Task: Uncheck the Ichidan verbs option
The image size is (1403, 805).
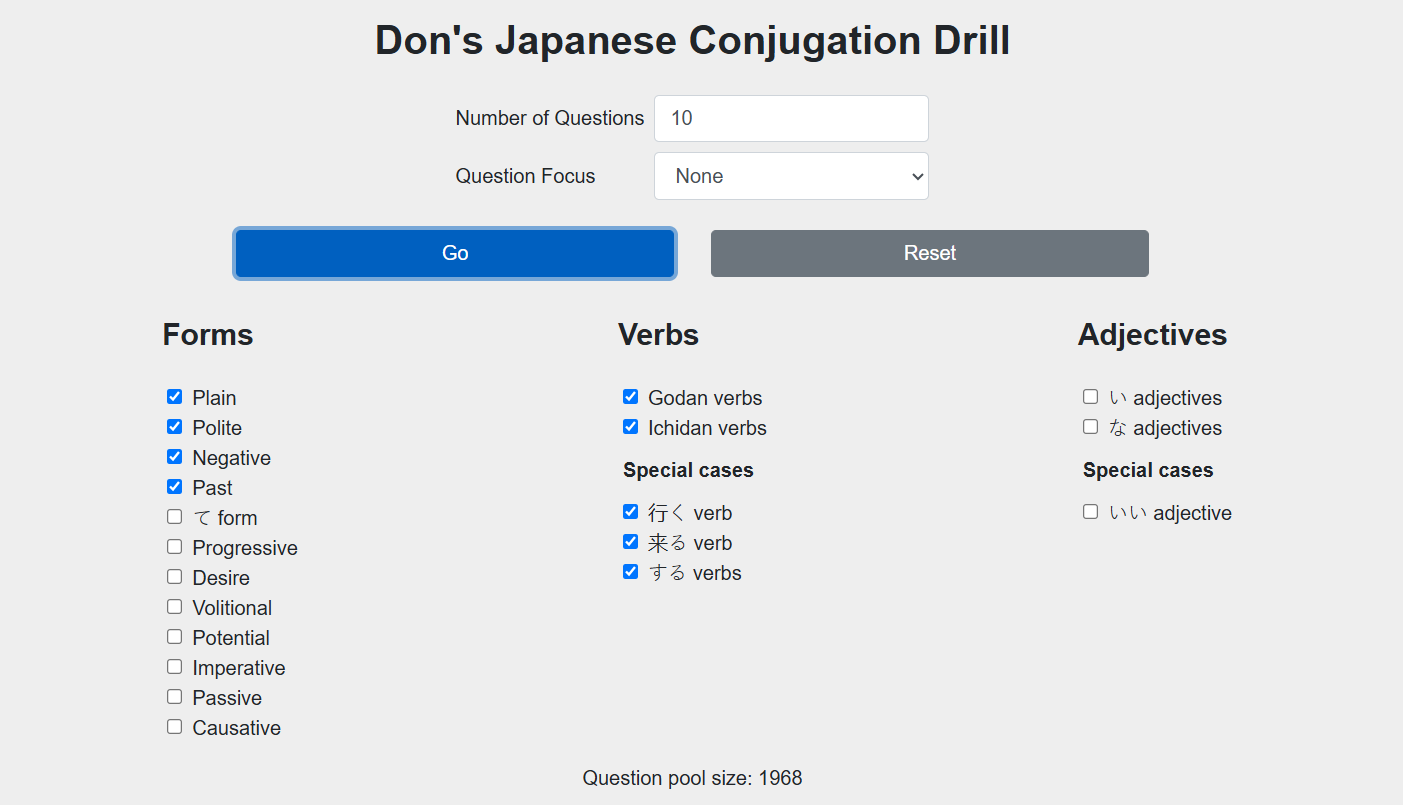Action: (630, 426)
